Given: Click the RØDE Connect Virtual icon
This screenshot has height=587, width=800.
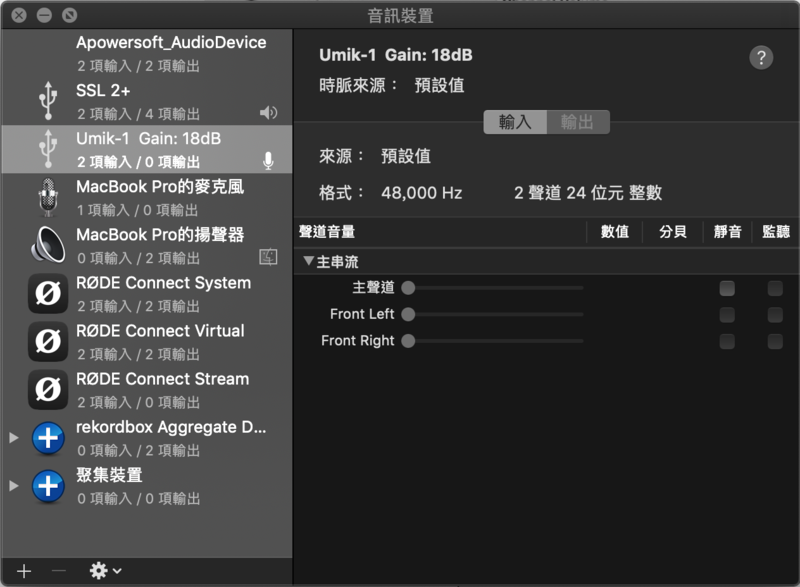Looking at the screenshot, I should tap(47, 341).
